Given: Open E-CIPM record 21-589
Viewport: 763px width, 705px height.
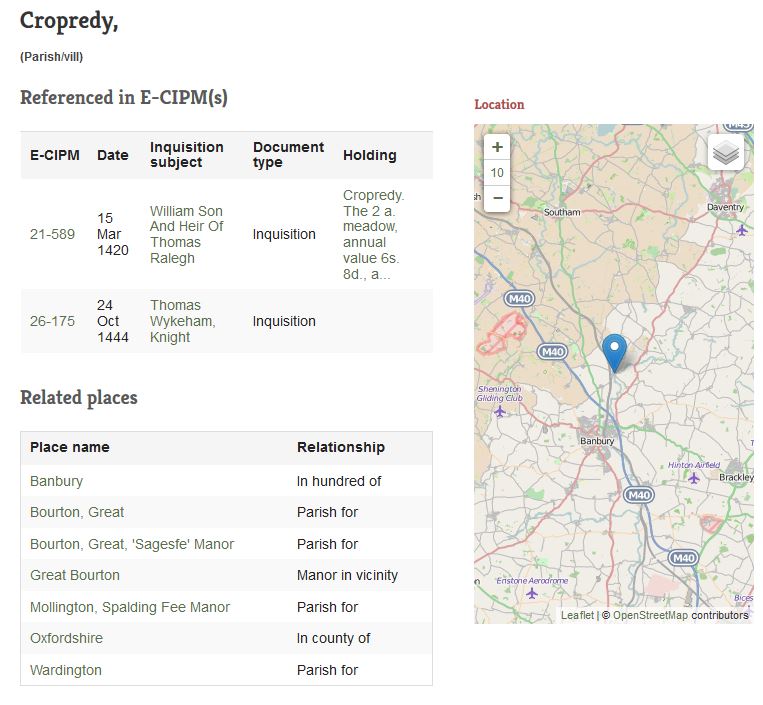Looking at the screenshot, I should (x=52, y=235).
